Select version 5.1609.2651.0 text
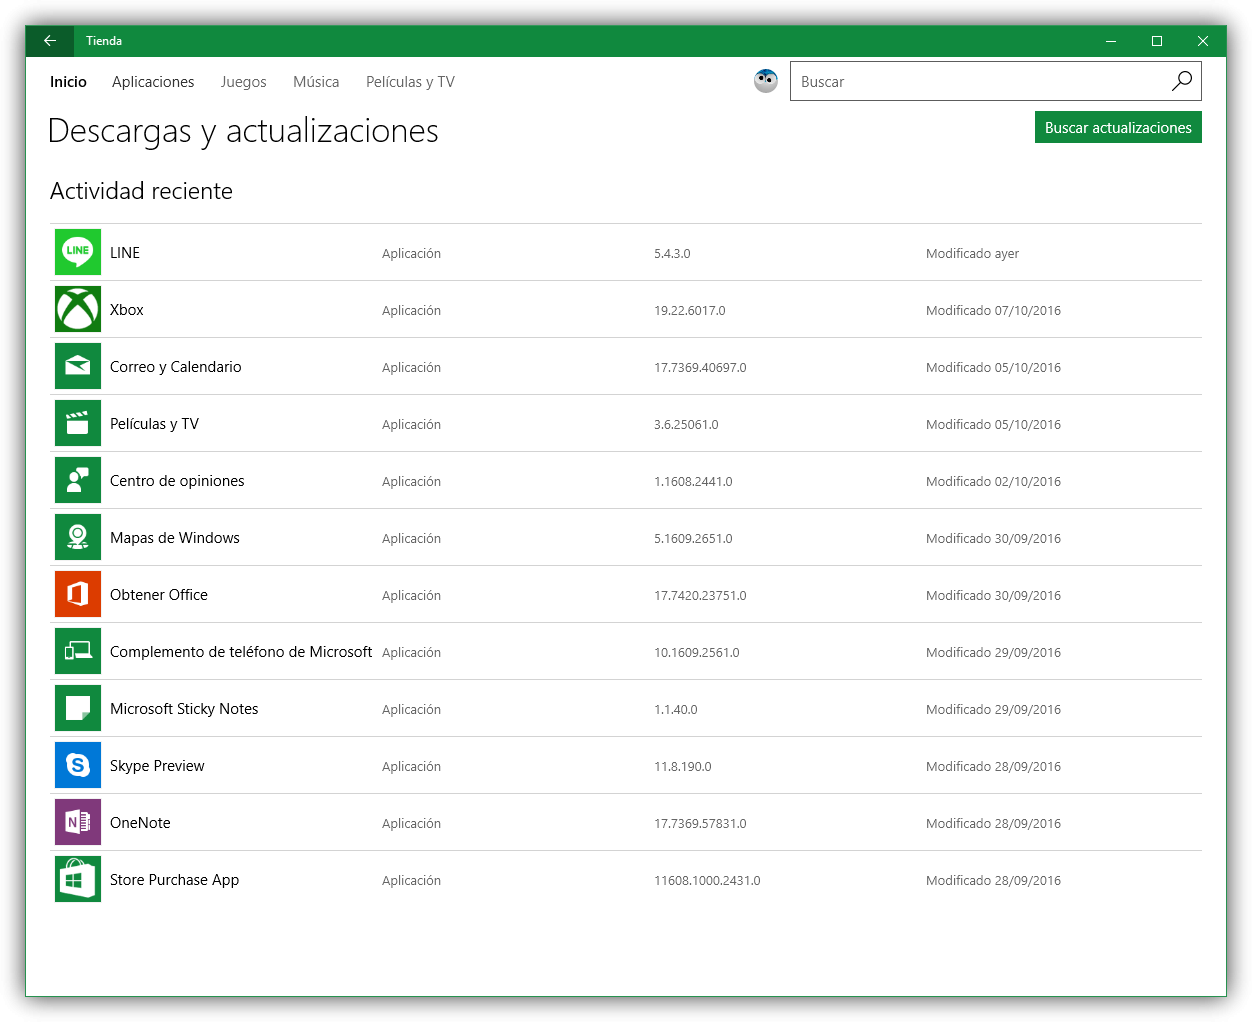1252x1022 pixels. click(x=693, y=539)
